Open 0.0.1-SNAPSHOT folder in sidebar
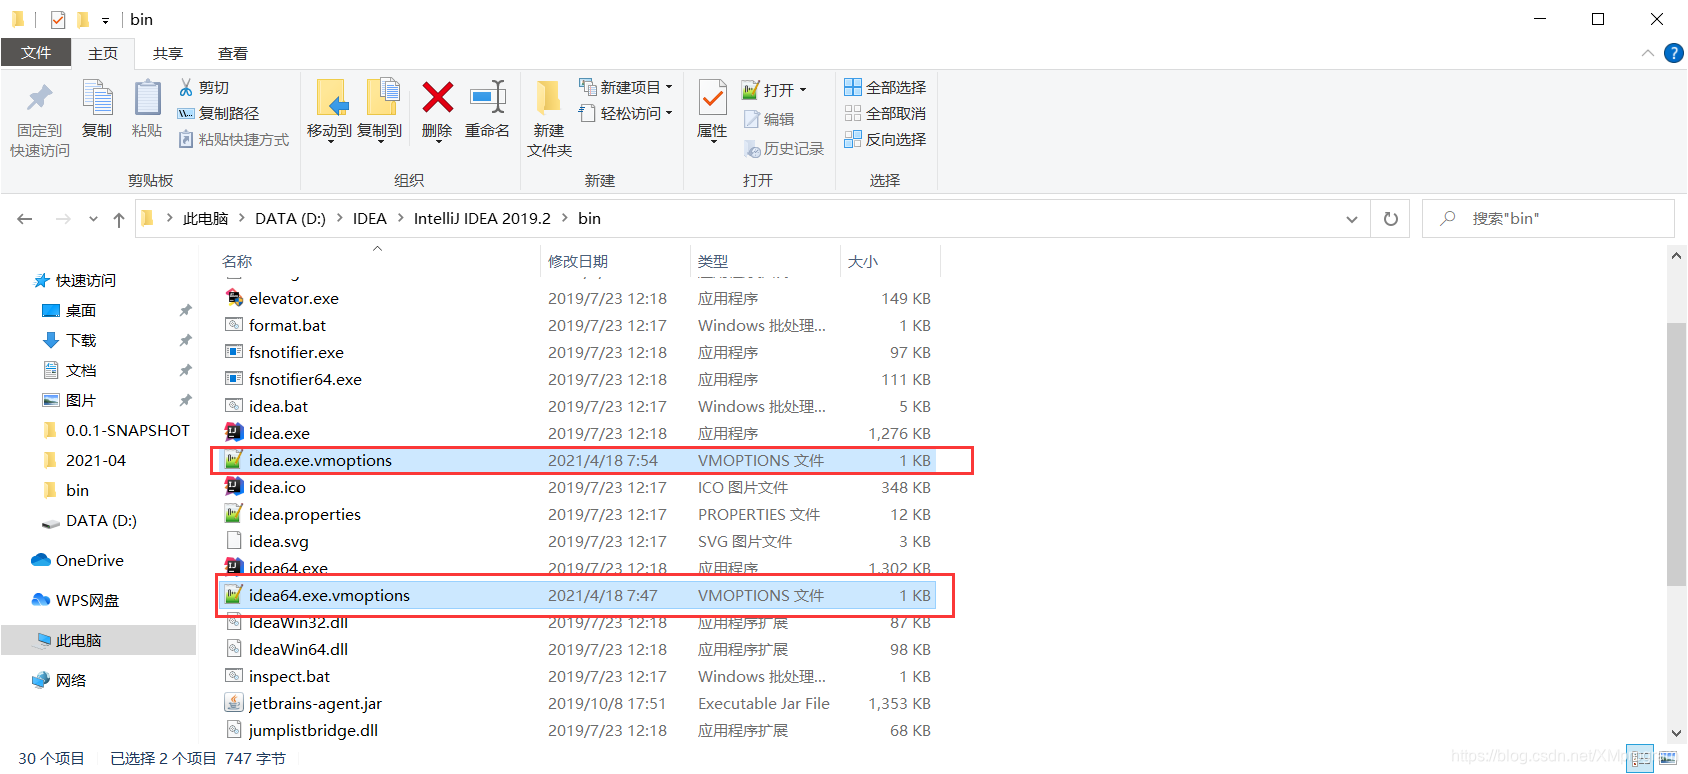1688x774 pixels. pos(128,431)
